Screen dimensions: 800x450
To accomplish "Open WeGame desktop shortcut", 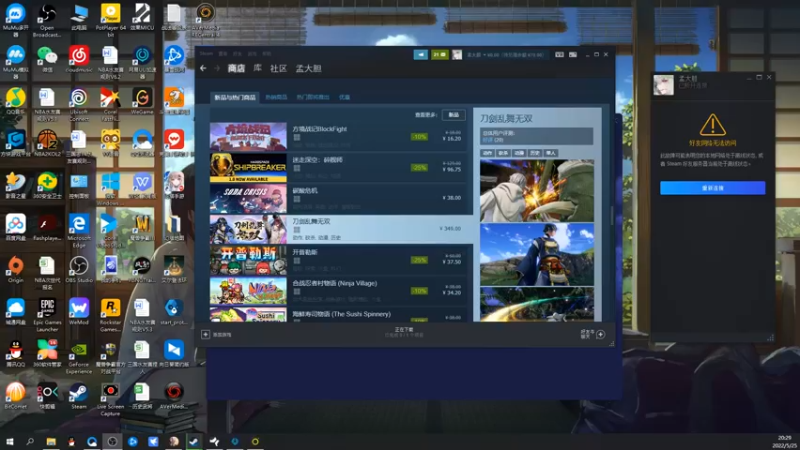I will [x=142, y=101].
